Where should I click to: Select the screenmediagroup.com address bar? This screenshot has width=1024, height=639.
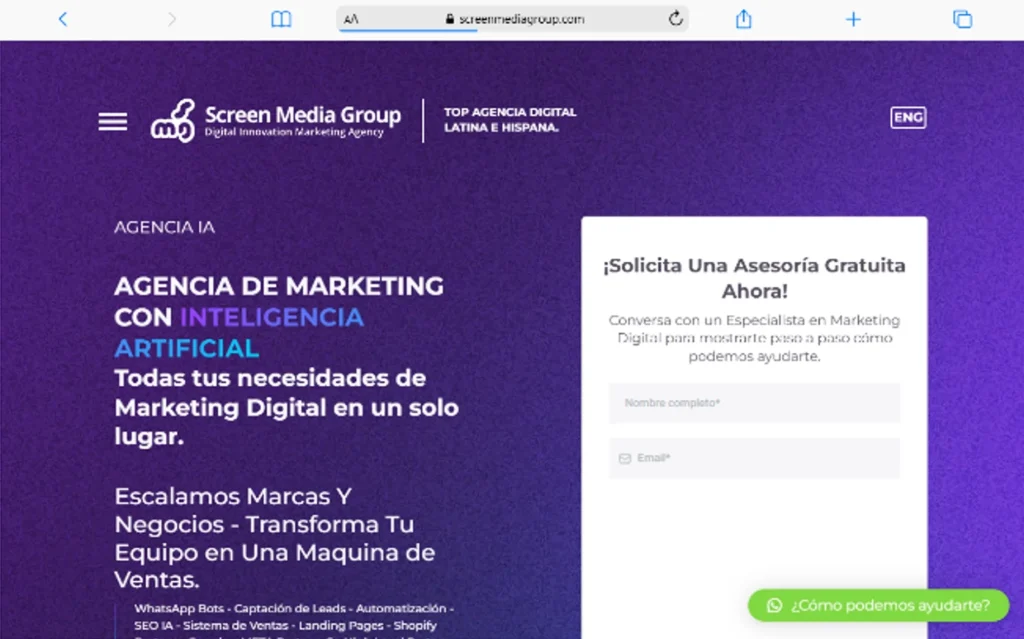(x=513, y=19)
